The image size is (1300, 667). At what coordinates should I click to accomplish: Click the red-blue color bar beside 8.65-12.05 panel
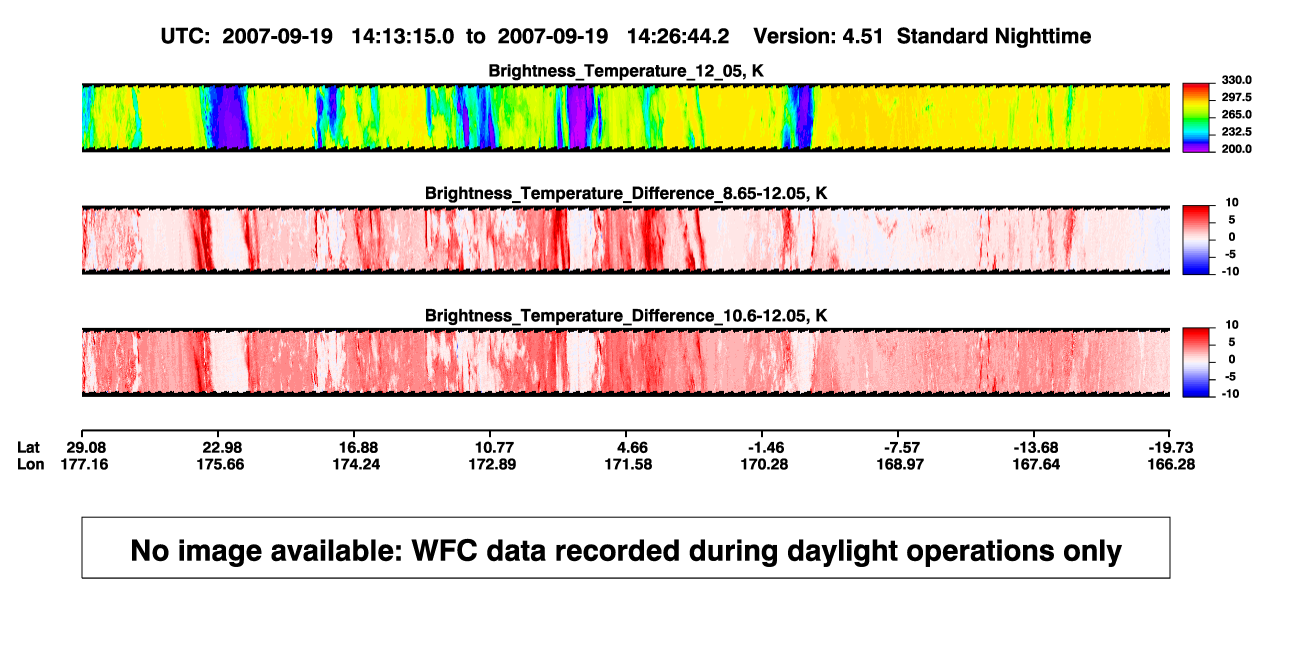tap(1197, 240)
